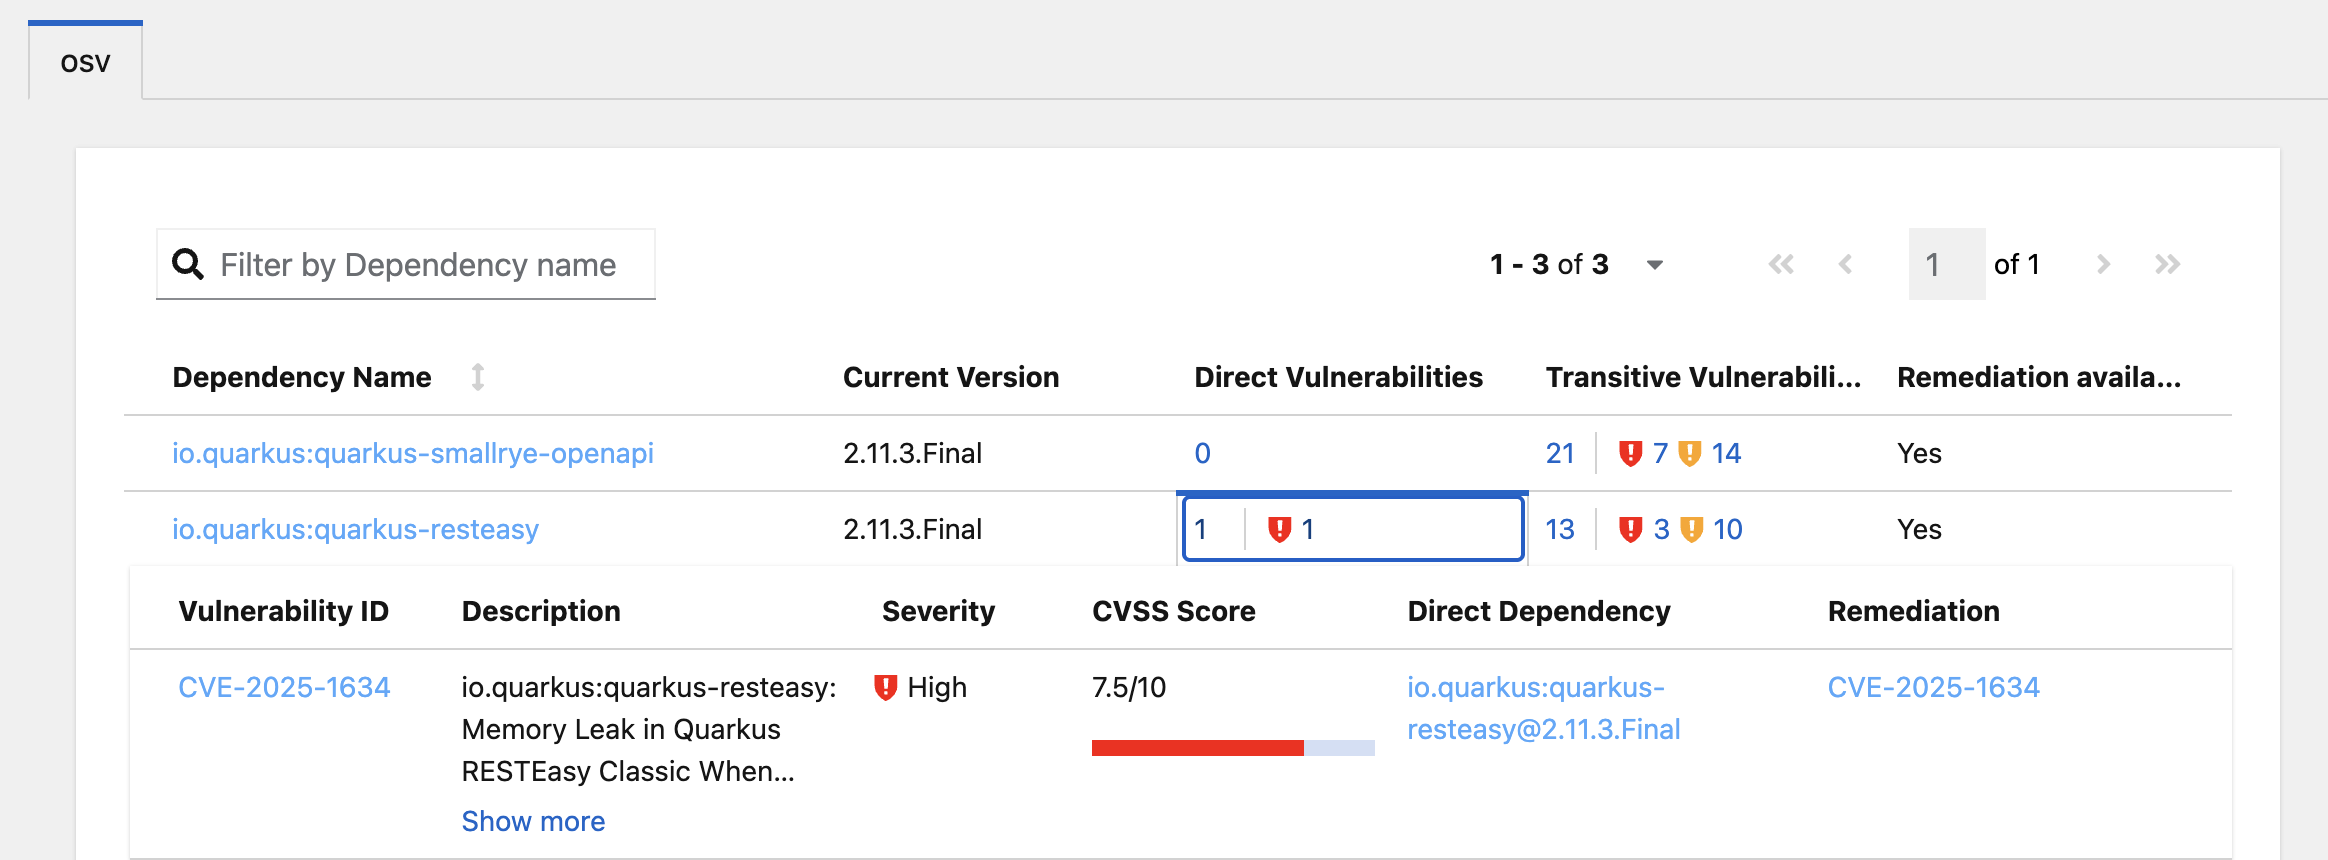Go to next page chevron
The height and width of the screenshot is (860, 2328).
[2102, 264]
